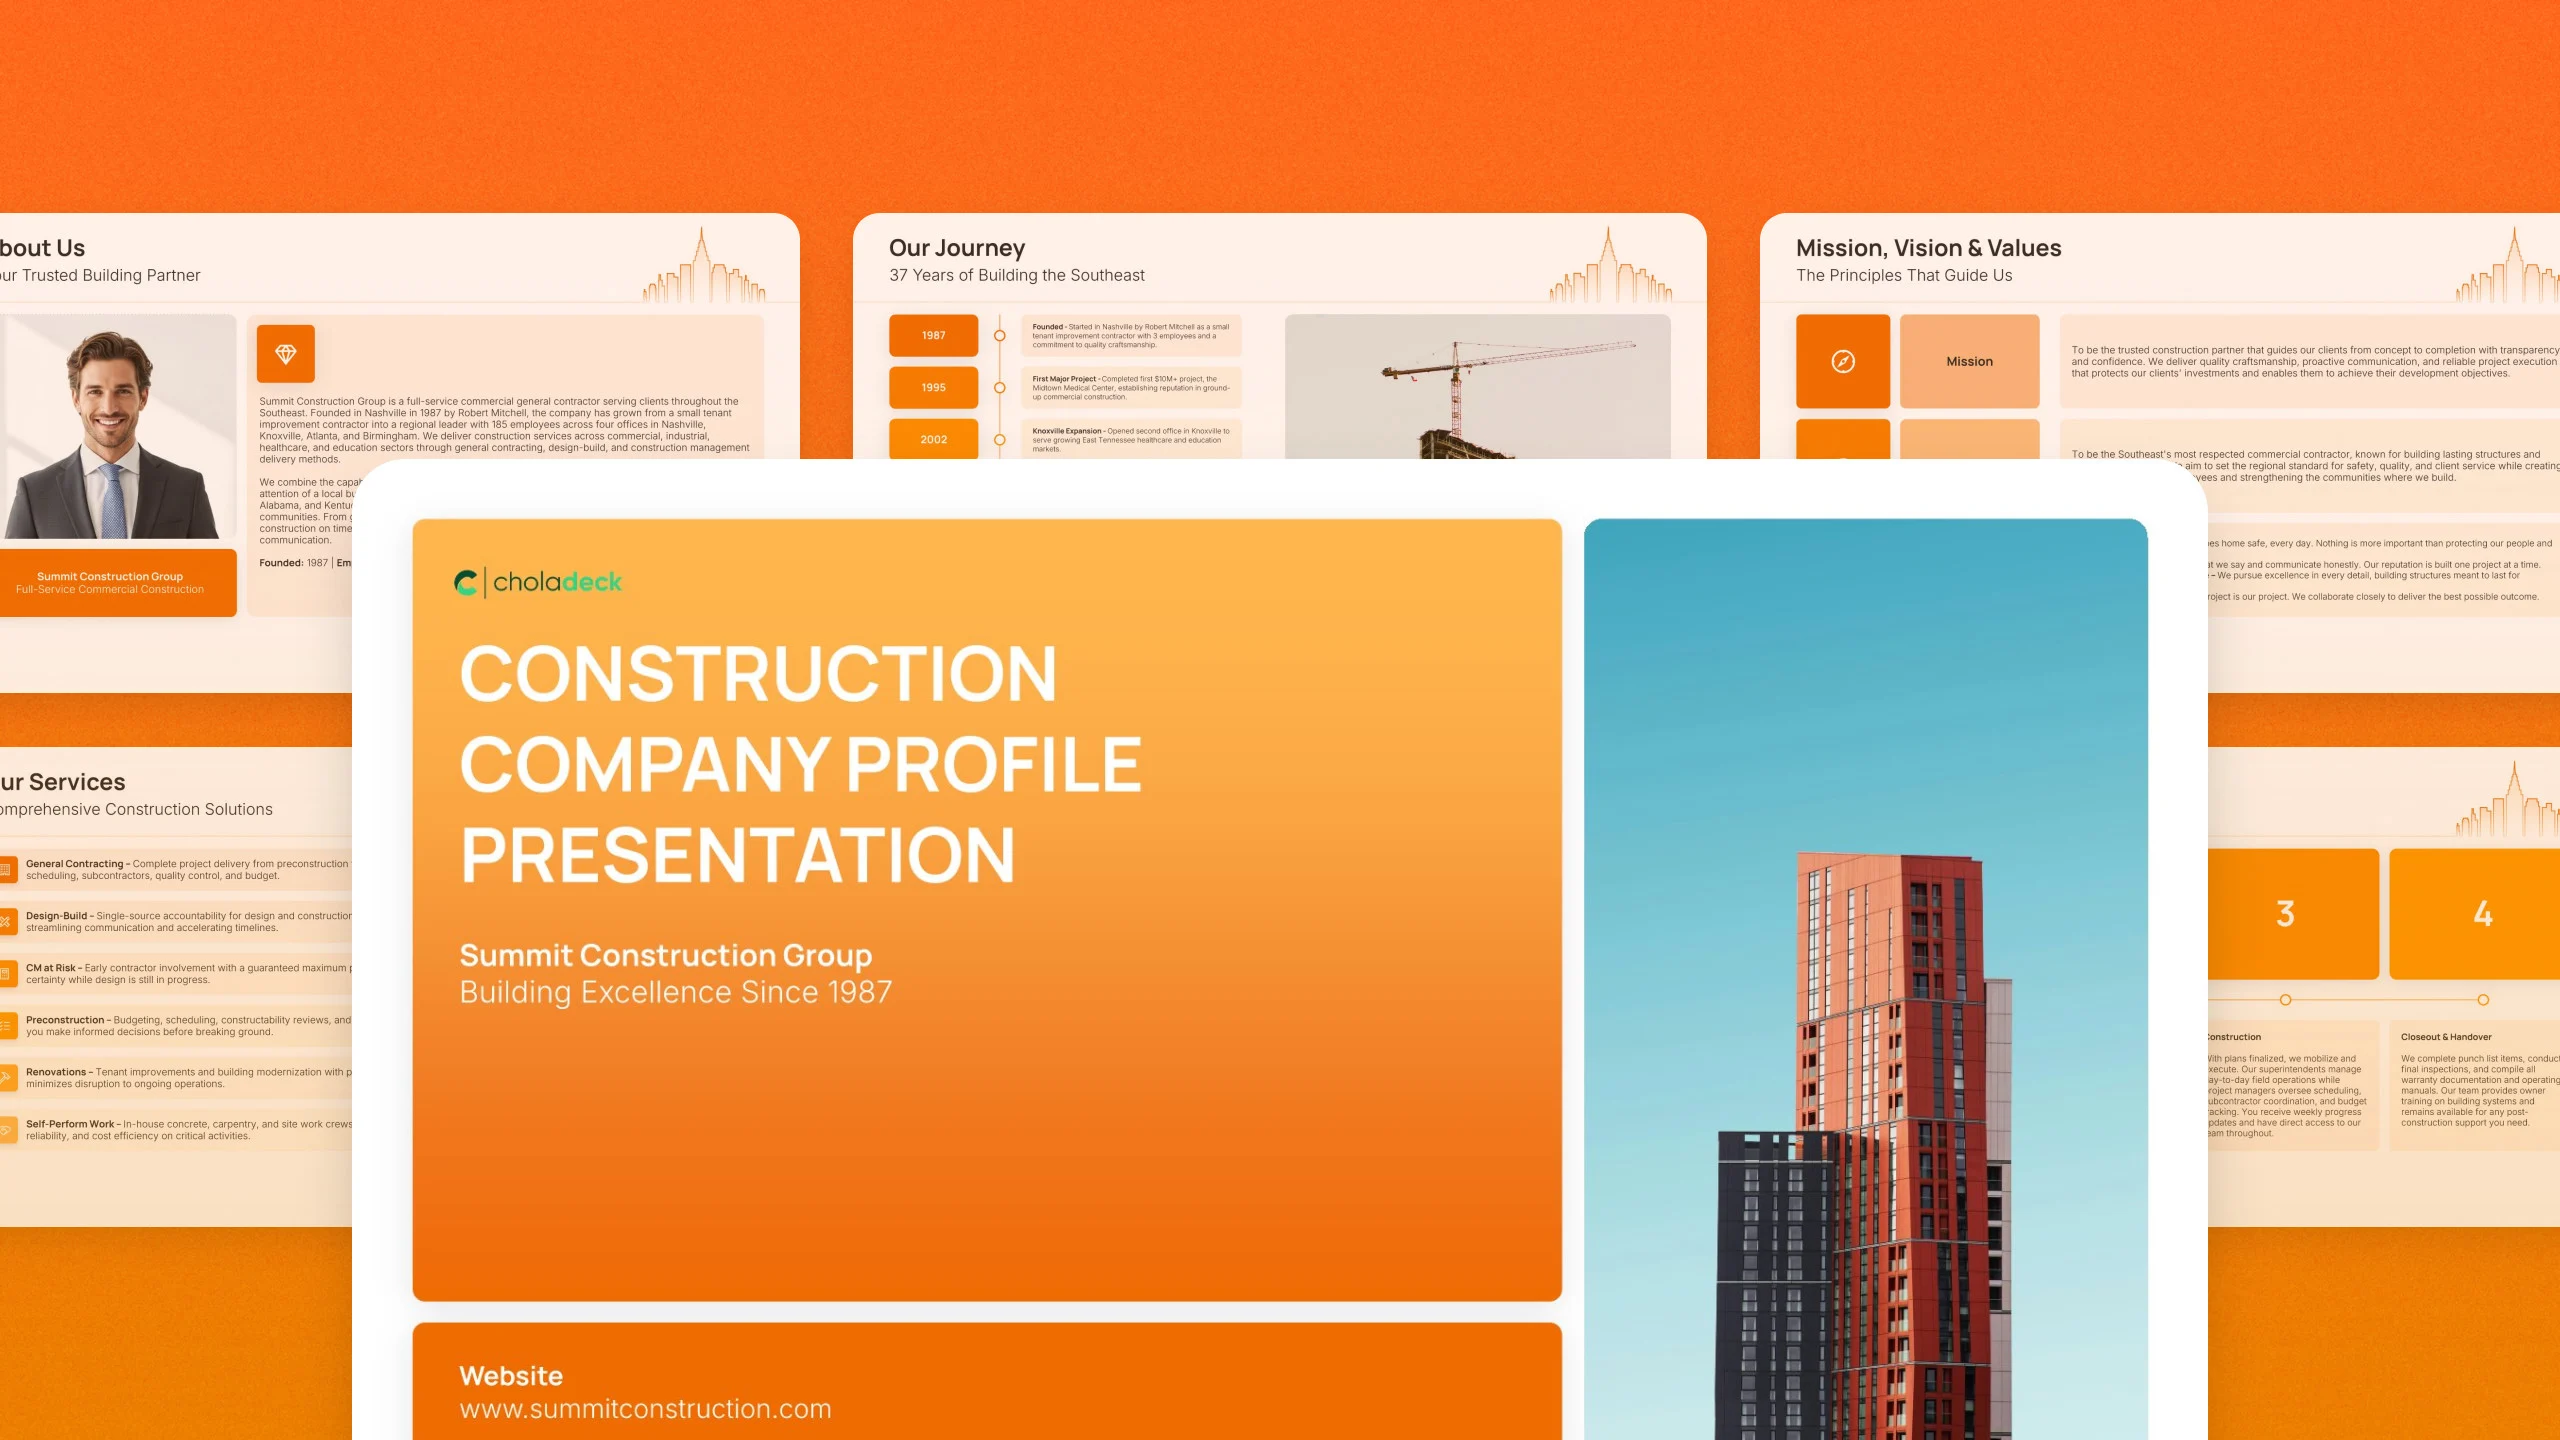
Task: Select the businessman portrait photo
Action: [118, 427]
